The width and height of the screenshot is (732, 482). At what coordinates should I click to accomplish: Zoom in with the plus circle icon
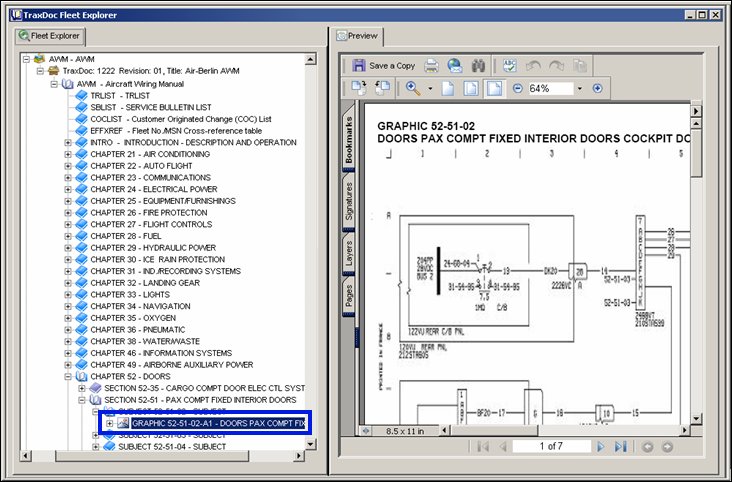598,88
